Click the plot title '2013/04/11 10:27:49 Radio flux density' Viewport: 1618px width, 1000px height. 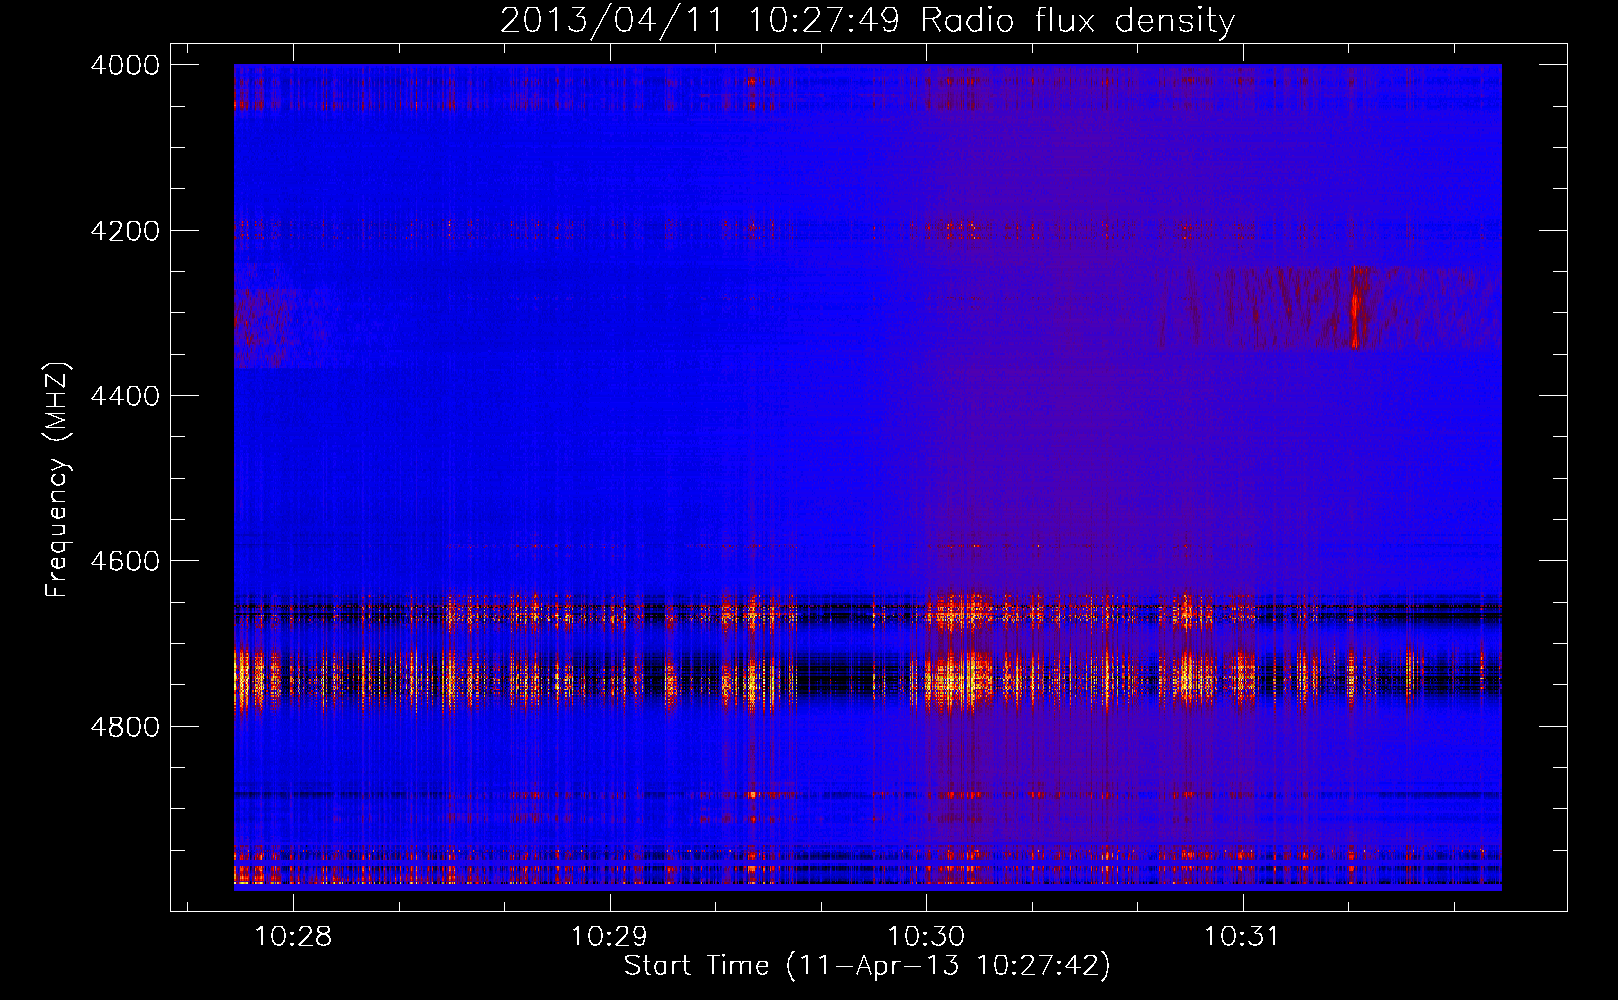coord(867,20)
